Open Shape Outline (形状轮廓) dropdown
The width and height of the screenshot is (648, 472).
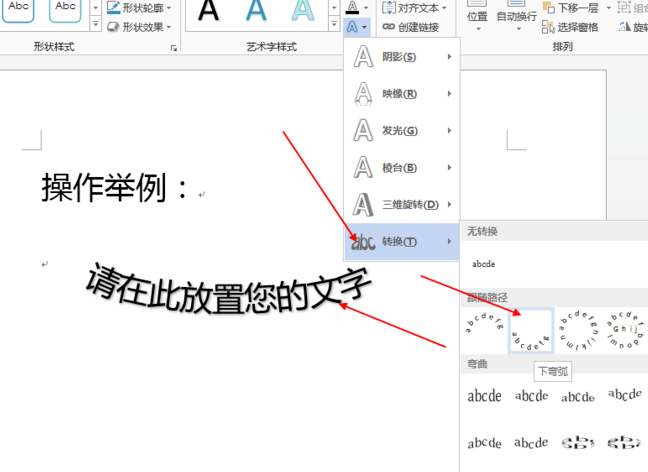tap(139, 7)
